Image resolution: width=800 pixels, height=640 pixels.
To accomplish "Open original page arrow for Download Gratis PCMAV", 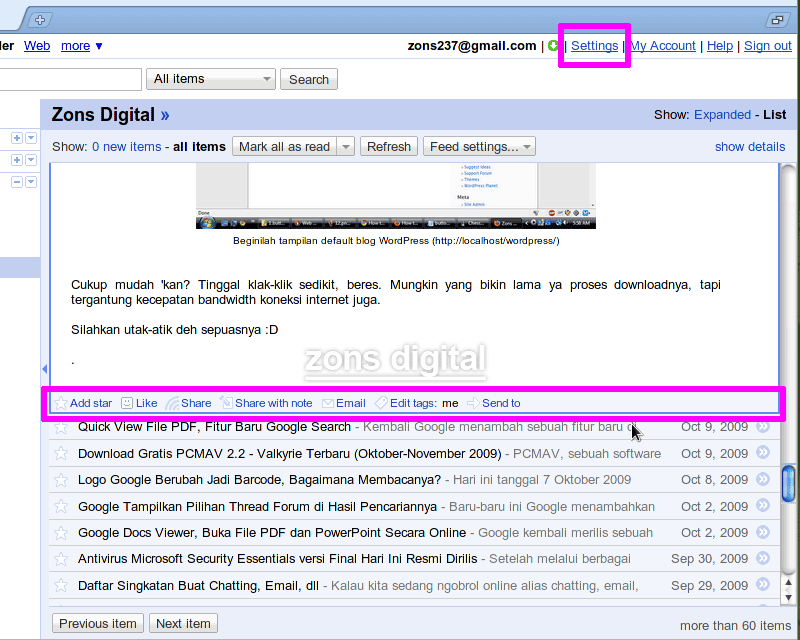I will (763, 452).
